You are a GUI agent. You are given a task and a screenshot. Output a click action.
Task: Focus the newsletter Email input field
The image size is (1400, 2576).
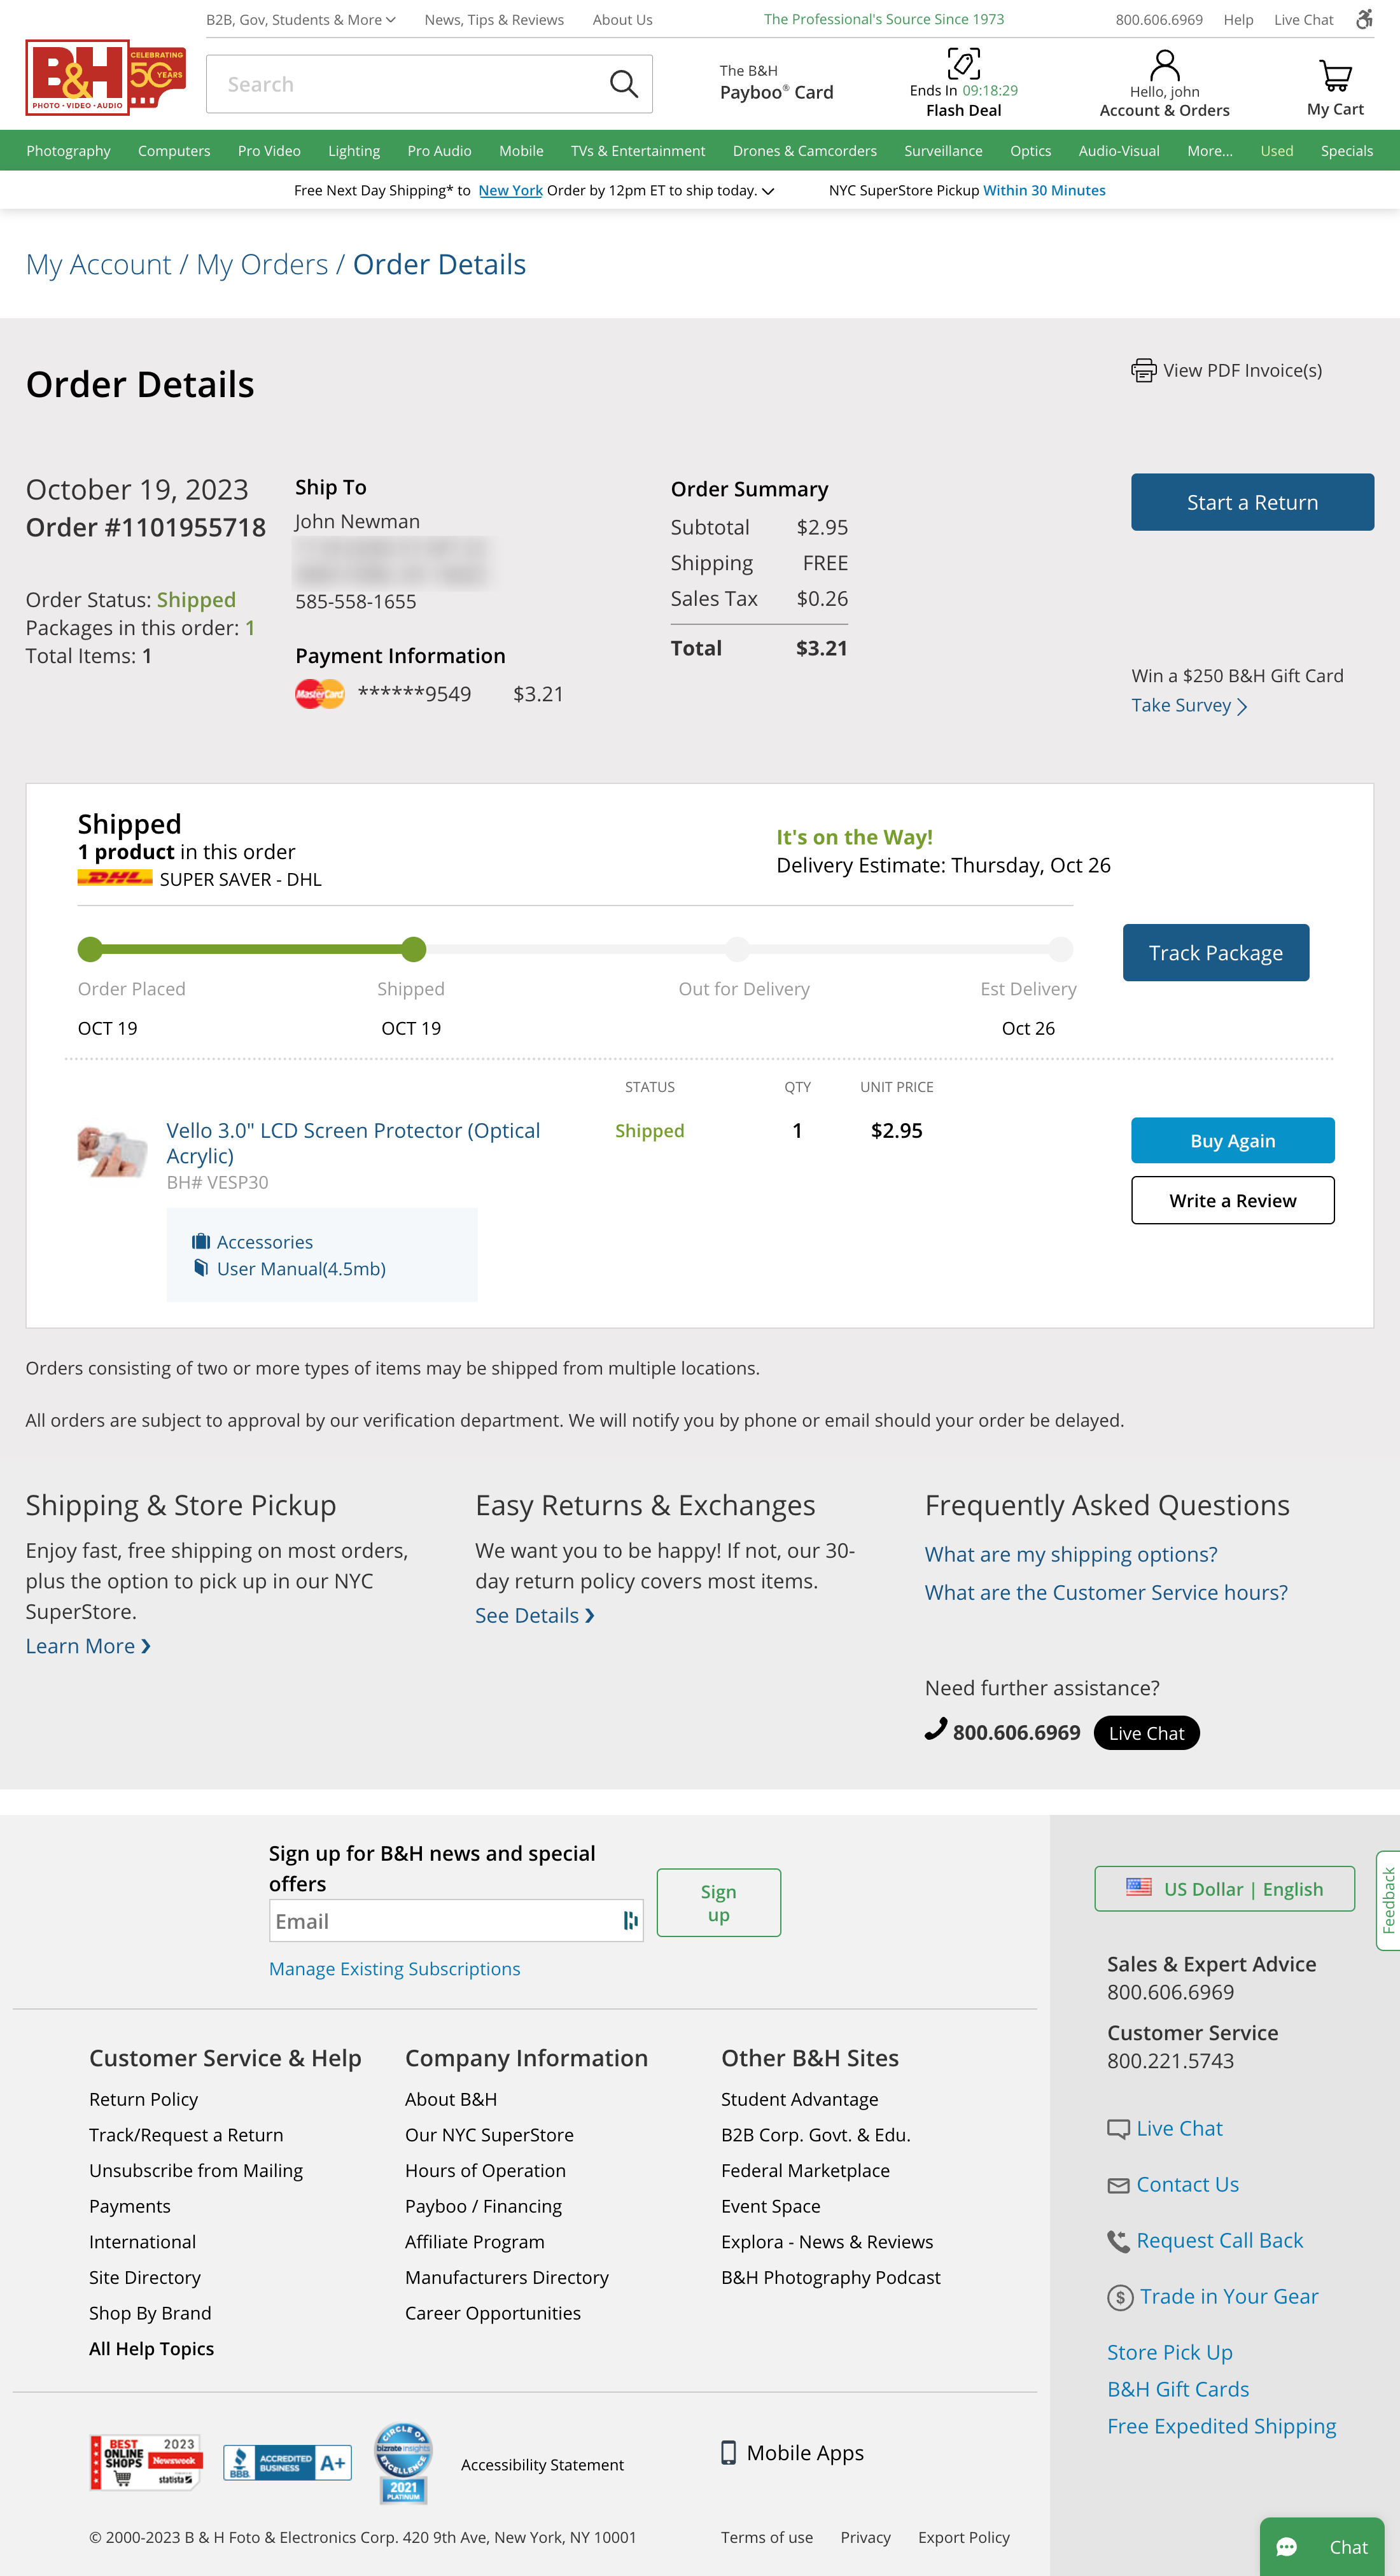(x=445, y=1921)
